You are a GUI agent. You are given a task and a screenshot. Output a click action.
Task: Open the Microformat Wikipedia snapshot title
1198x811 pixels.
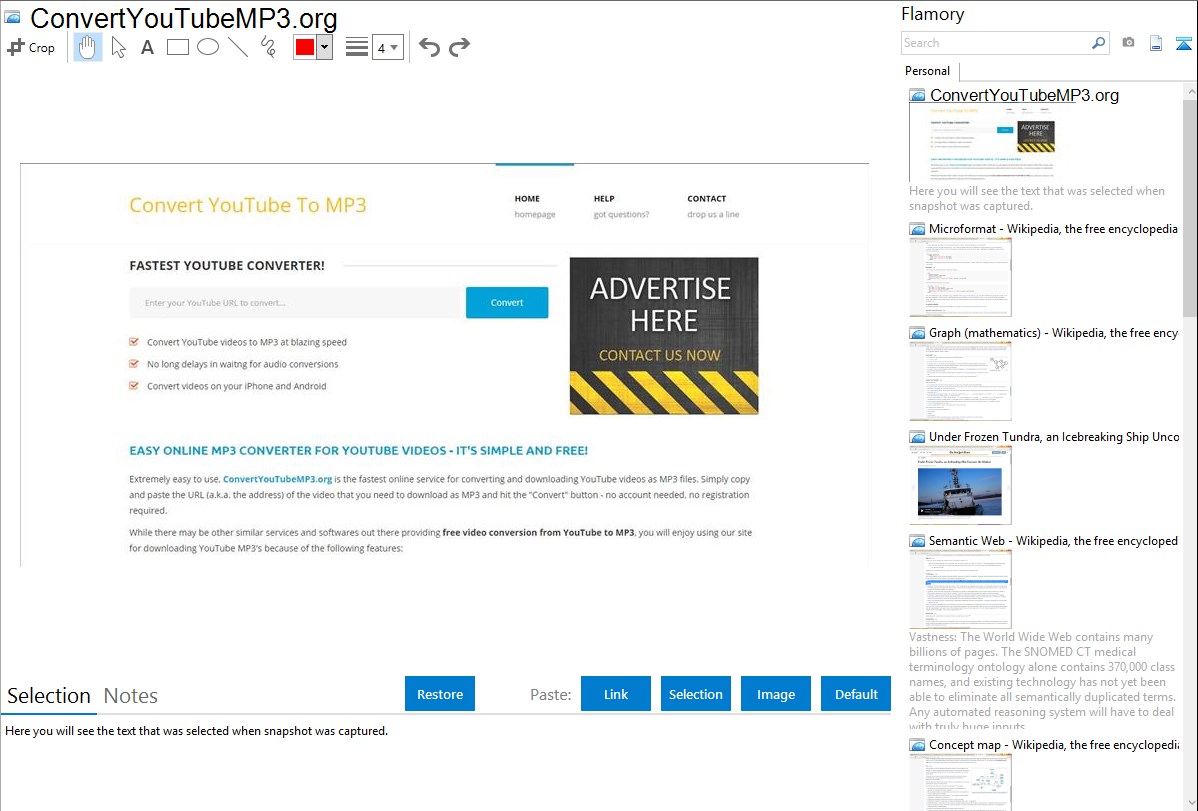coord(1053,229)
